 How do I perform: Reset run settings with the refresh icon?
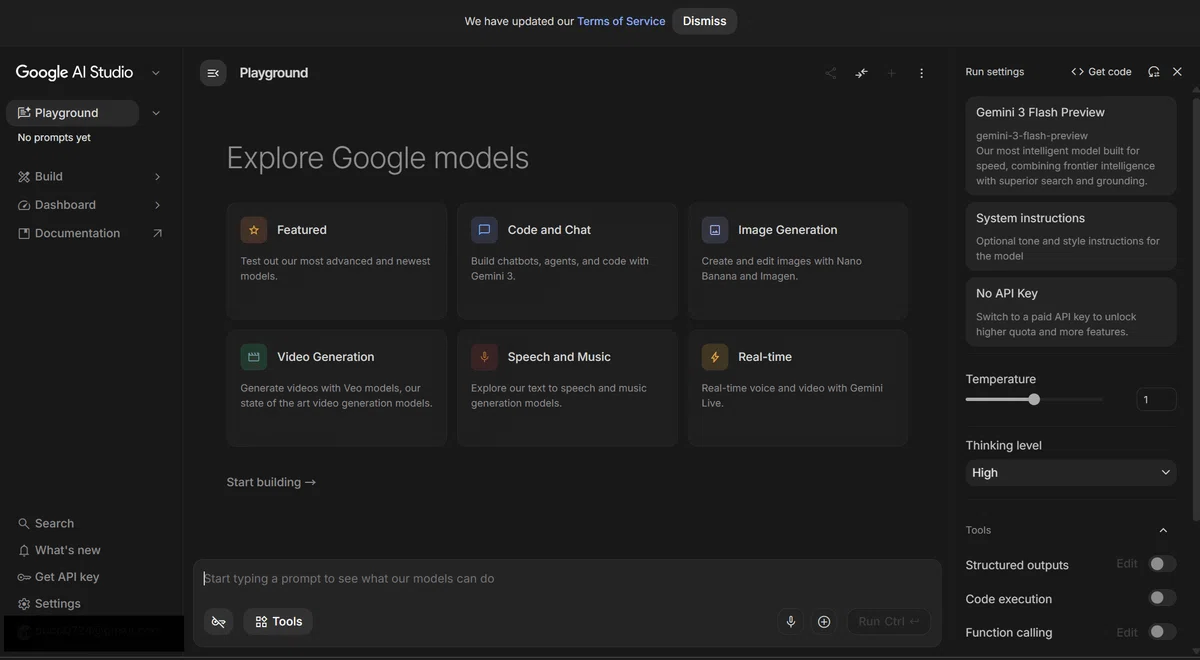pos(1154,72)
